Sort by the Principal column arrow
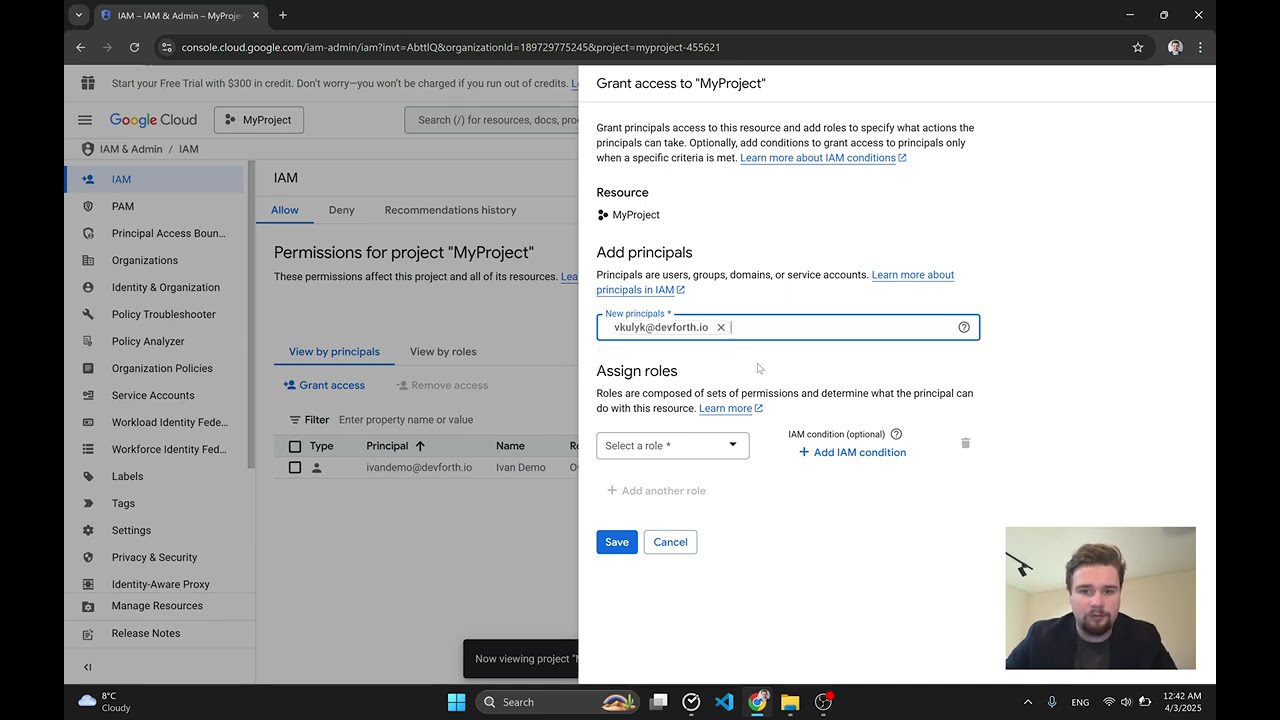The height and width of the screenshot is (720, 1280). pyautogui.click(x=420, y=446)
